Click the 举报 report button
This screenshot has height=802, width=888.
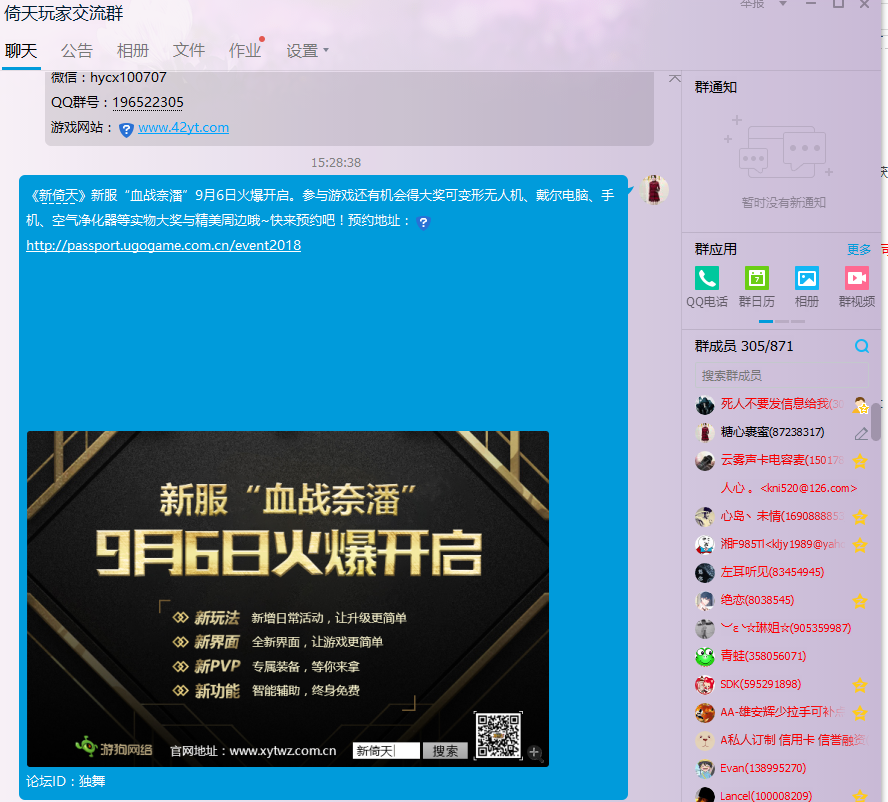753,5
